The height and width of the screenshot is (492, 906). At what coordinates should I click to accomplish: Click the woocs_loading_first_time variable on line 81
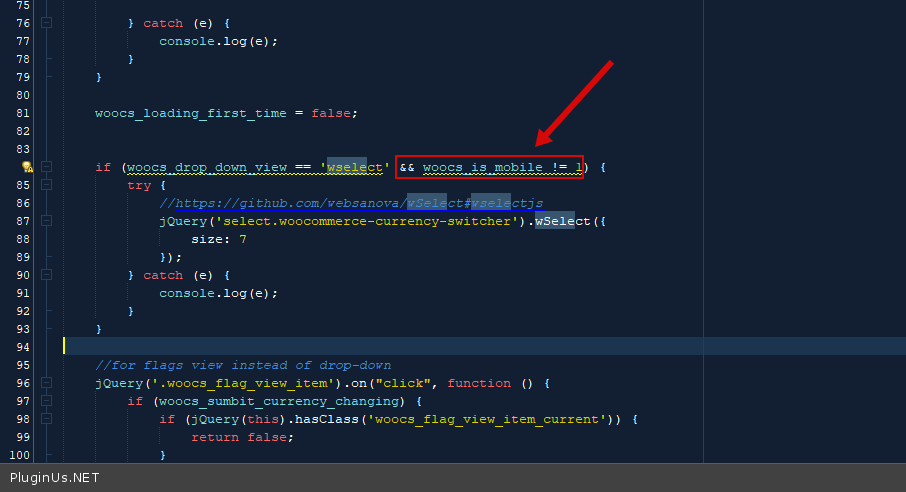tap(191, 113)
